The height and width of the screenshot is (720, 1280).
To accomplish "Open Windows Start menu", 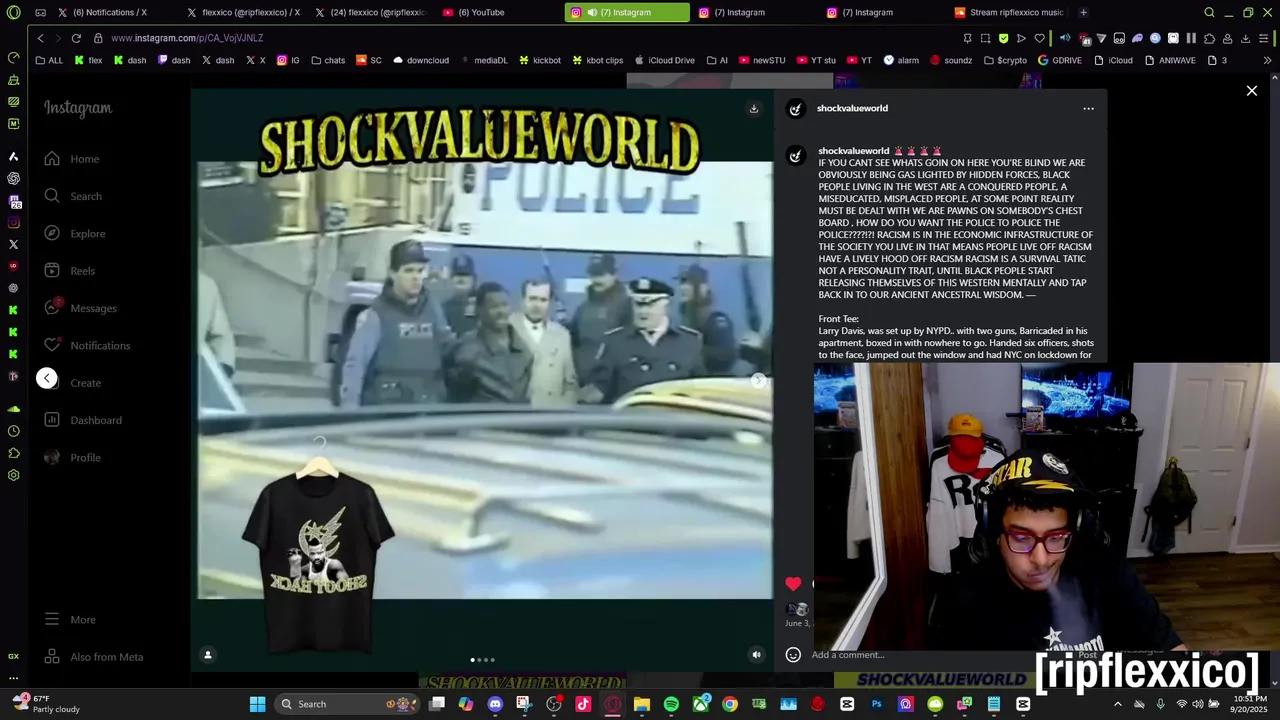I will [x=257, y=704].
